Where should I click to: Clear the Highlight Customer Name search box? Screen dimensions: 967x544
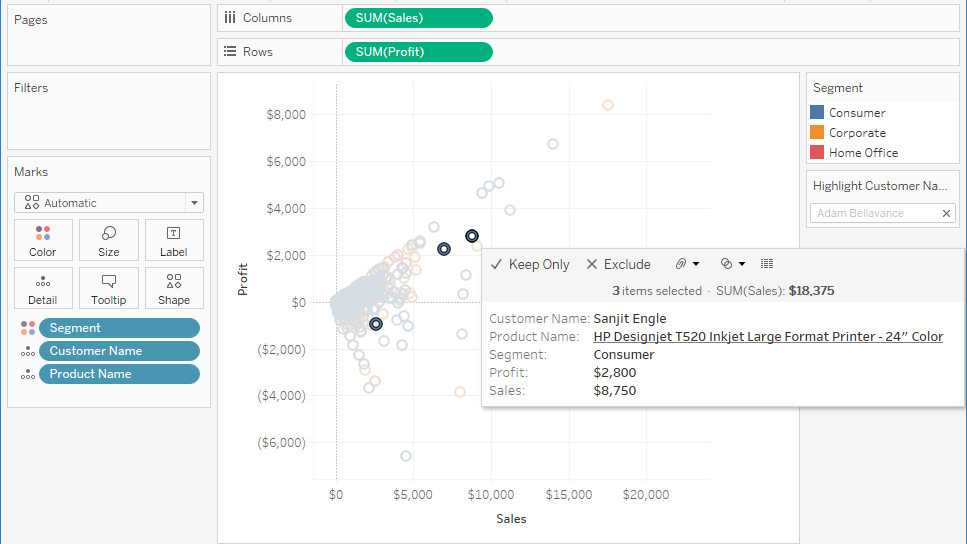pyautogui.click(x=946, y=213)
